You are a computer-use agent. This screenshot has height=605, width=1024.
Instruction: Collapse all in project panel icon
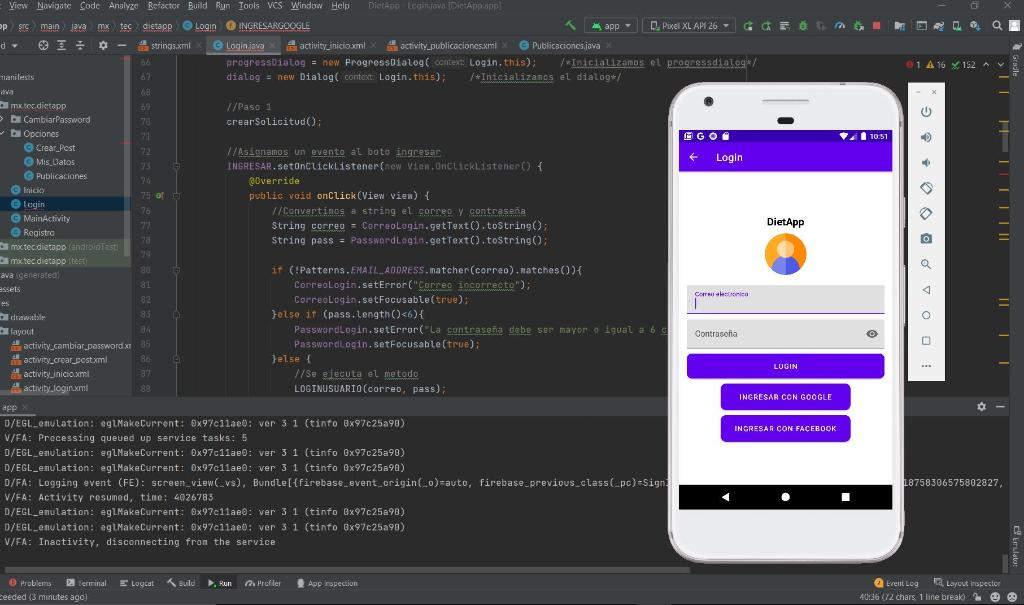(80, 46)
